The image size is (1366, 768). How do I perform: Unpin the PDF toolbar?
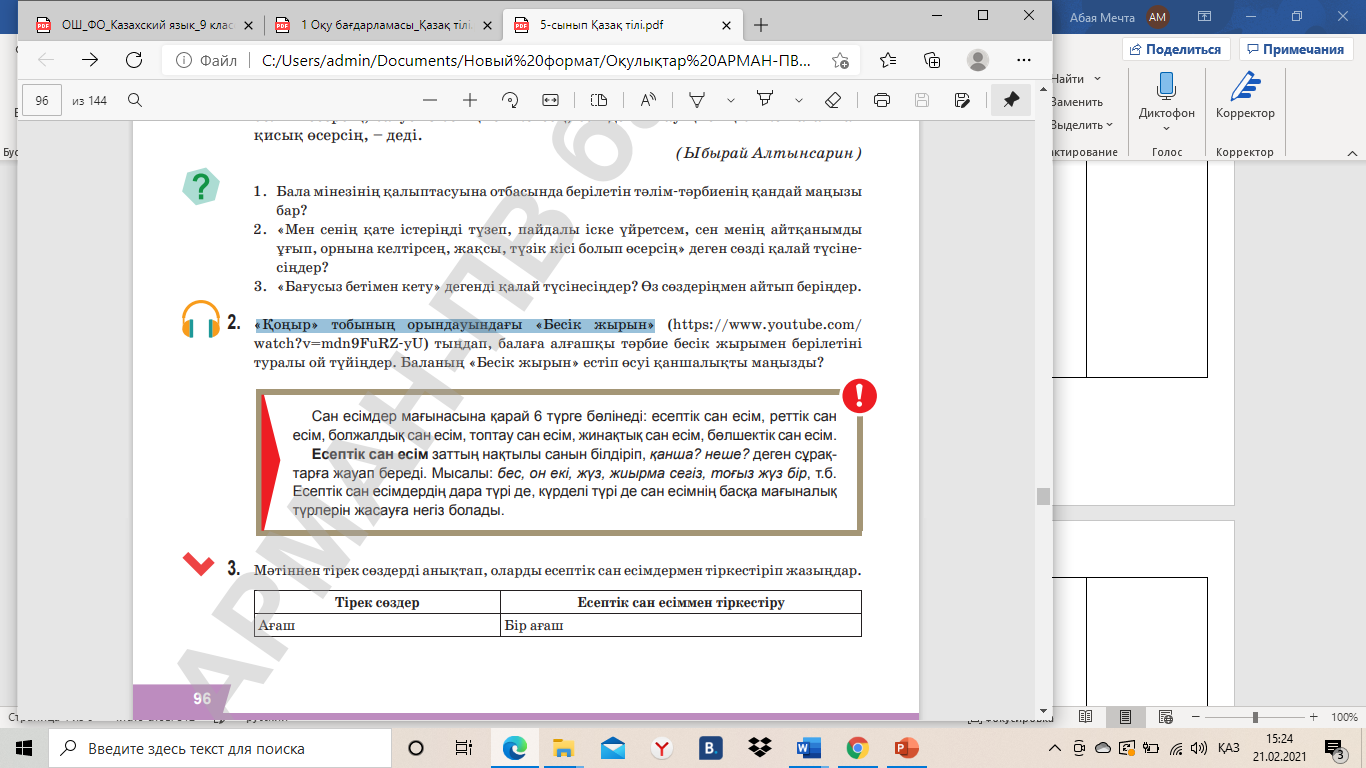1011,100
